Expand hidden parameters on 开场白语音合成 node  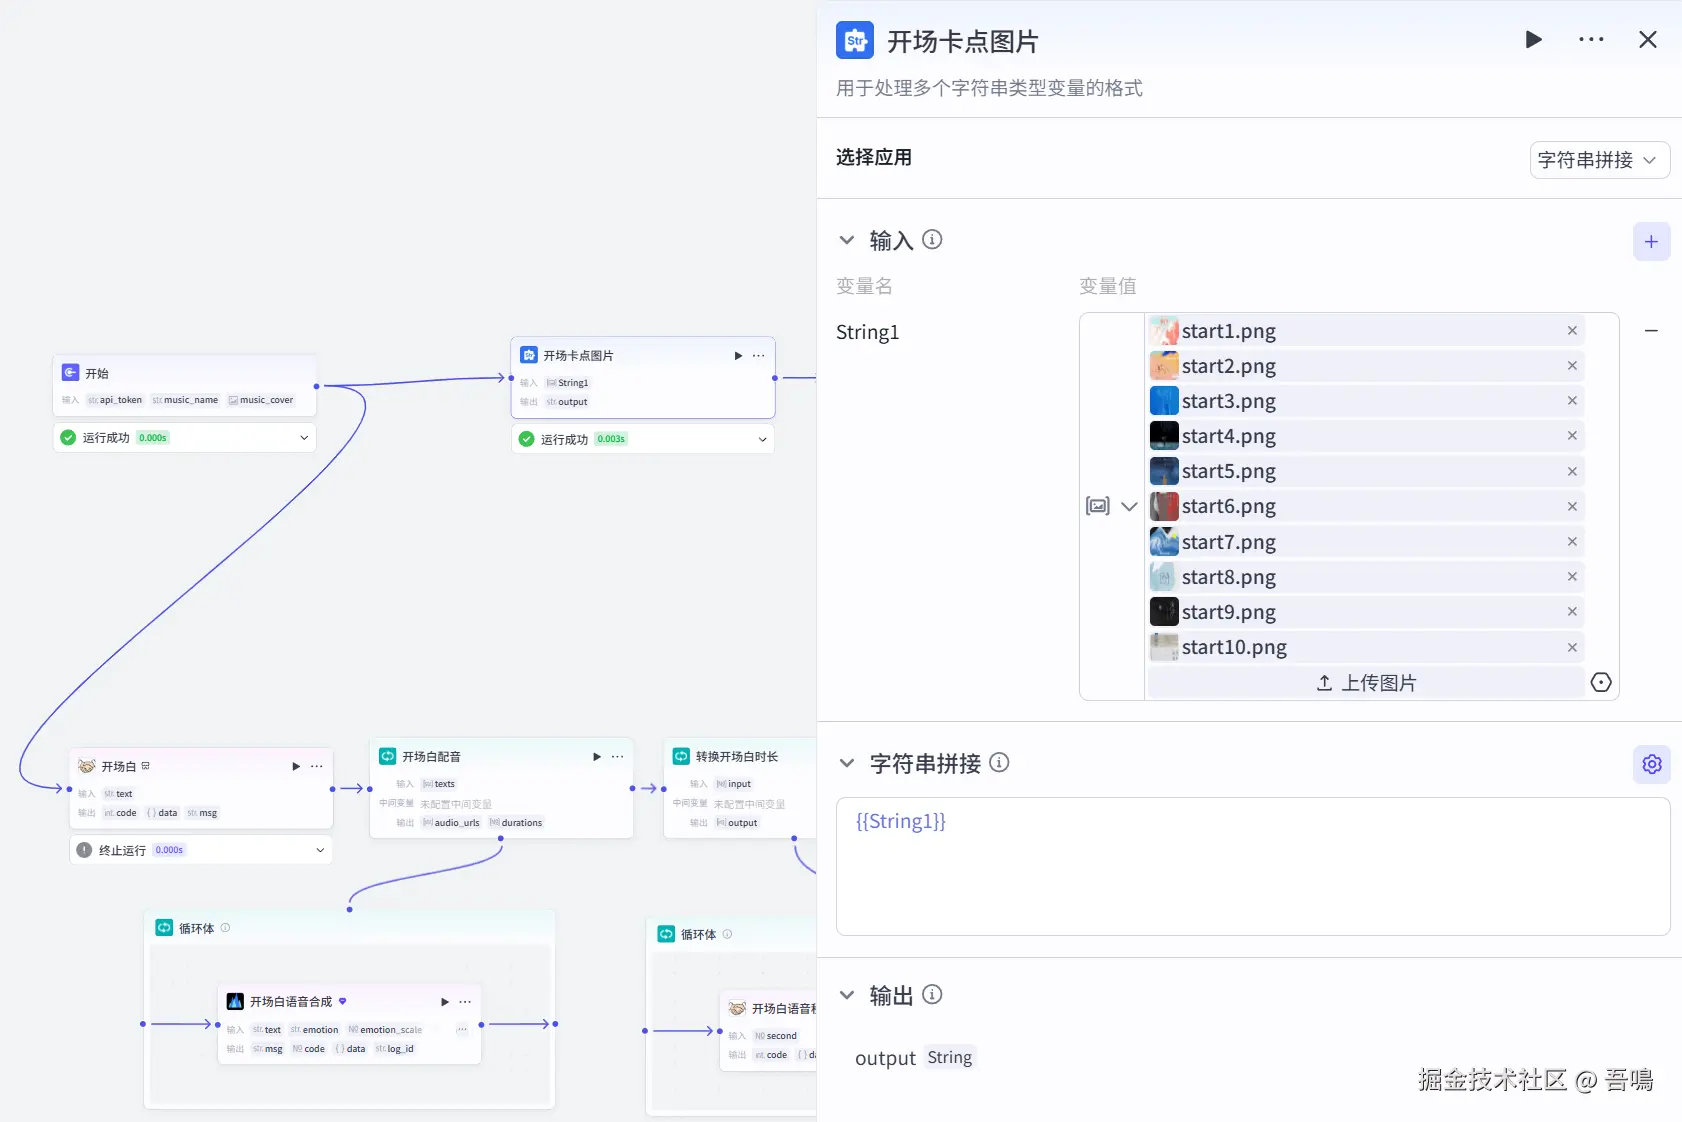coord(462,1029)
